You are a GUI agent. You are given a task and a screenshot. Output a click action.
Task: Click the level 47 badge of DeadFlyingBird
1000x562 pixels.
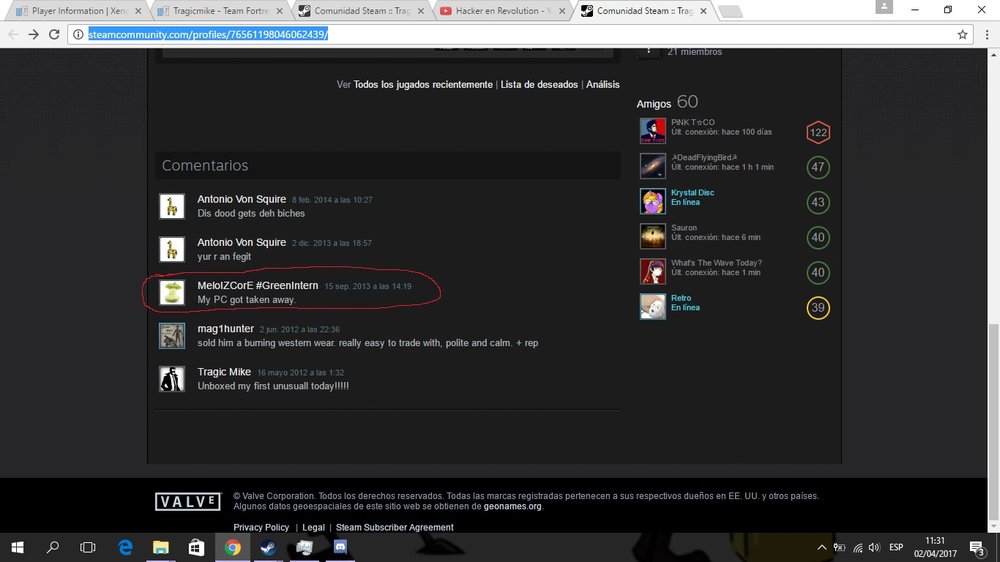coord(818,167)
